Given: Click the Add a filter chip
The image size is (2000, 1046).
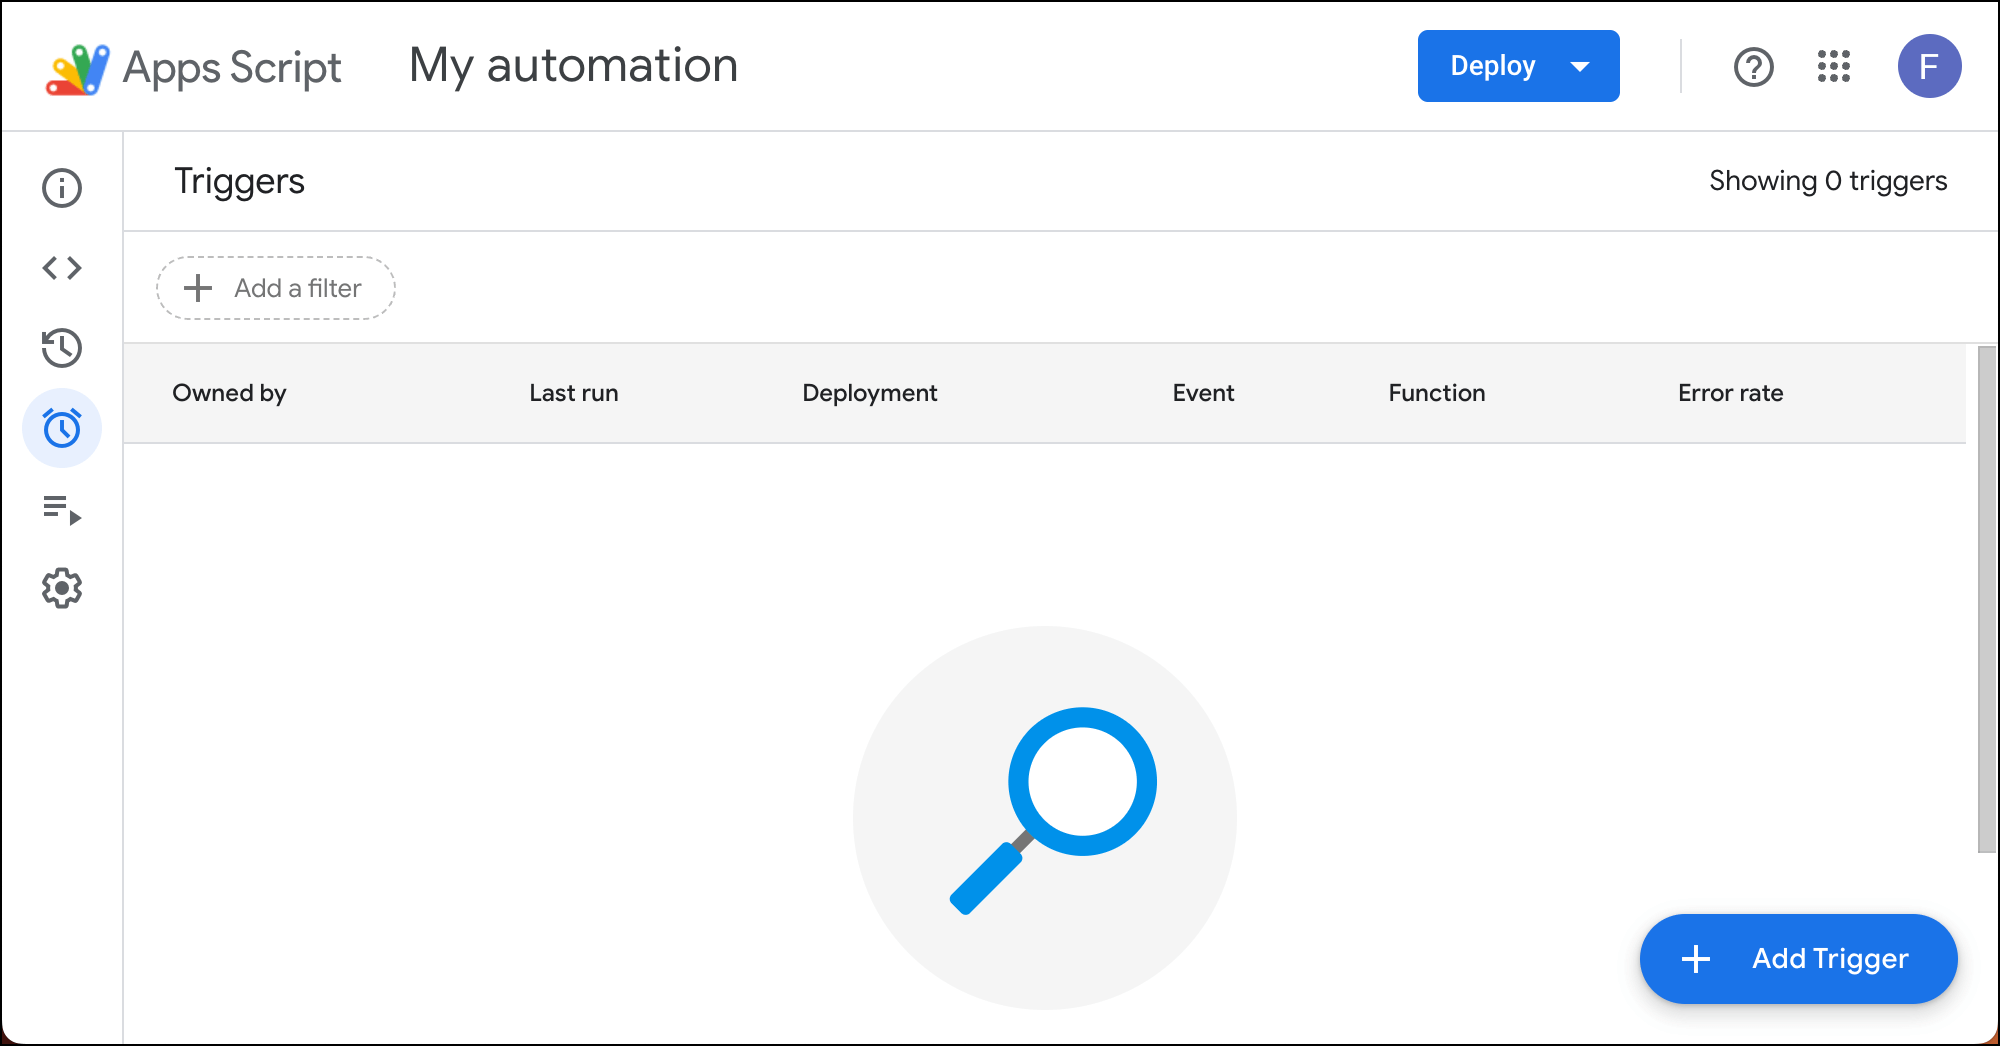Looking at the screenshot, I should (x=276, y=288).
